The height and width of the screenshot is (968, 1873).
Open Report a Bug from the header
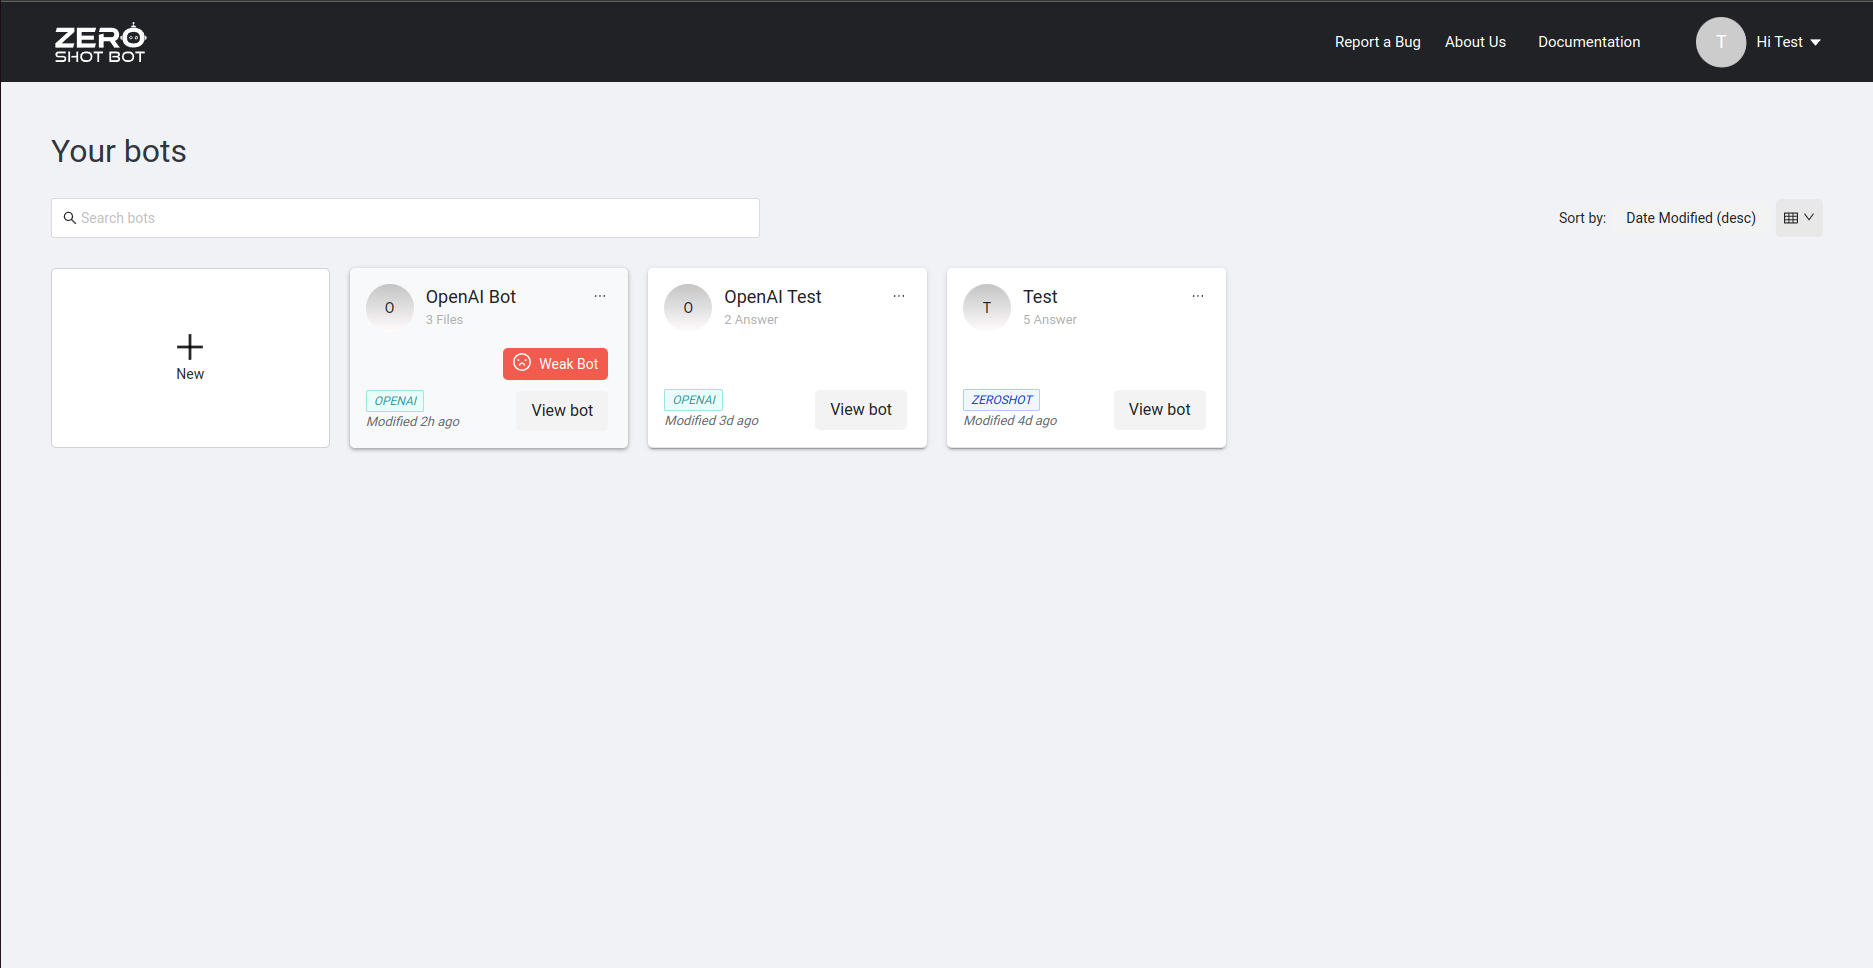[x=1377, y=42]
